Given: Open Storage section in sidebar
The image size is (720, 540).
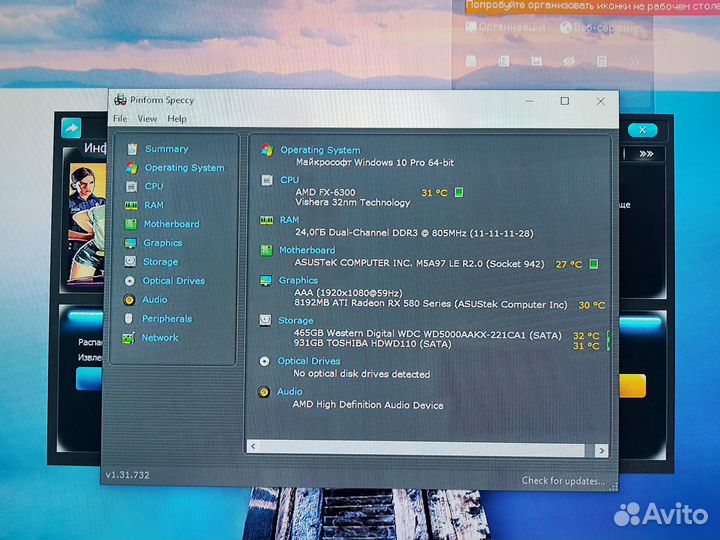Looking at the screenshot, I should pyautogui.click(x=160, y=262).
